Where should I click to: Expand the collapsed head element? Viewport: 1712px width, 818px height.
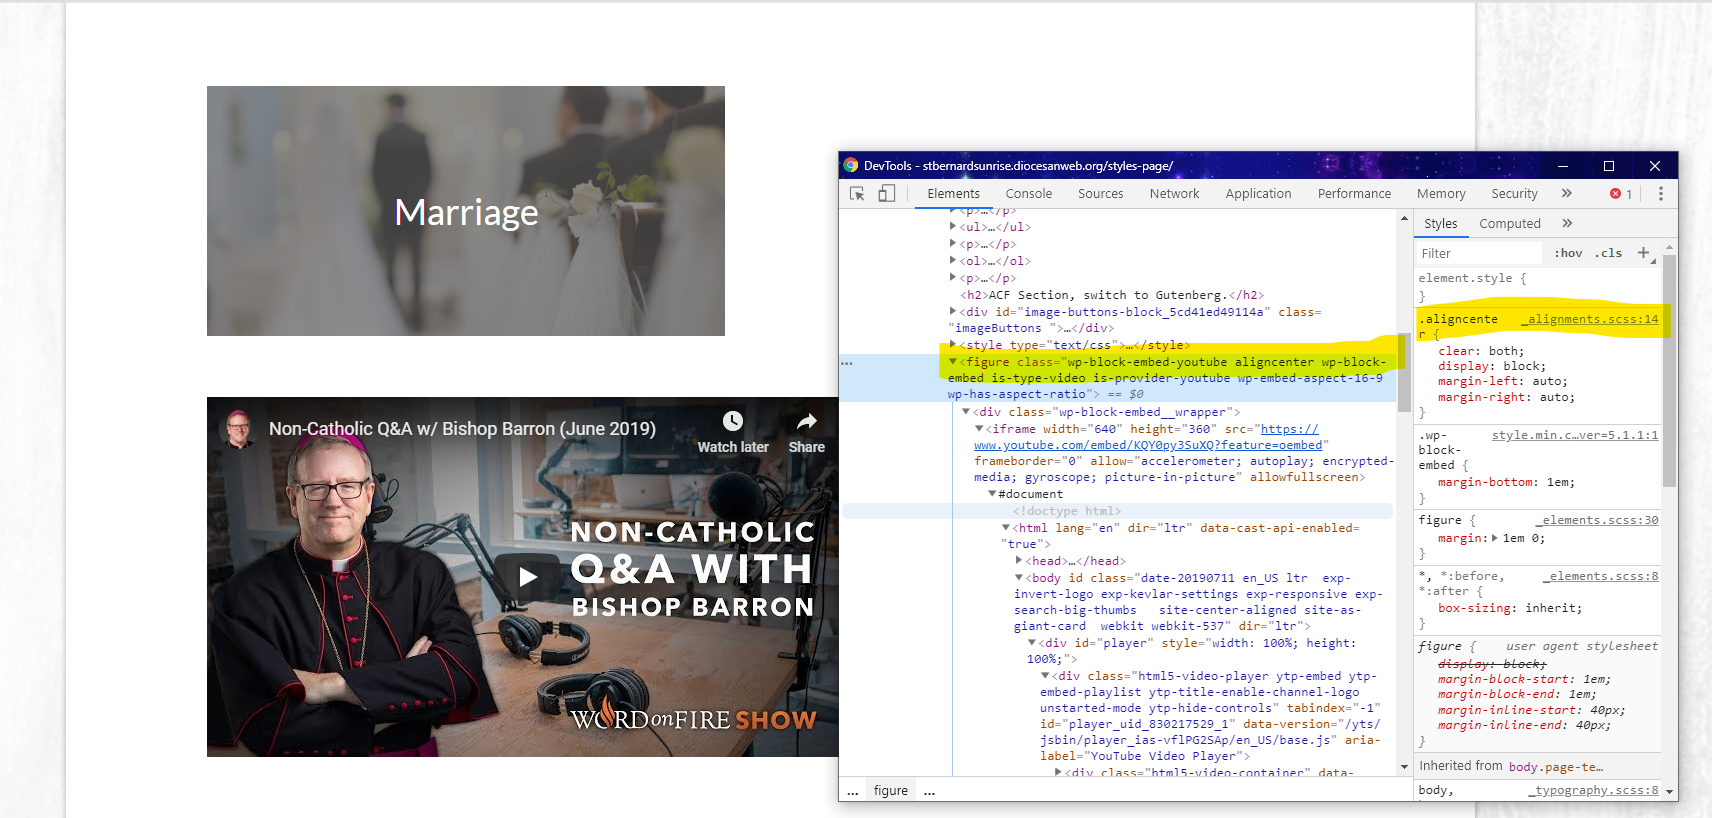tap(1019, 561)
